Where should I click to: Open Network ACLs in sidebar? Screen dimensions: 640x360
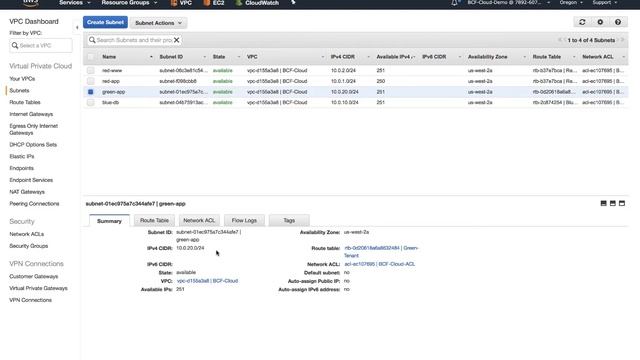[x=27, y=234]
